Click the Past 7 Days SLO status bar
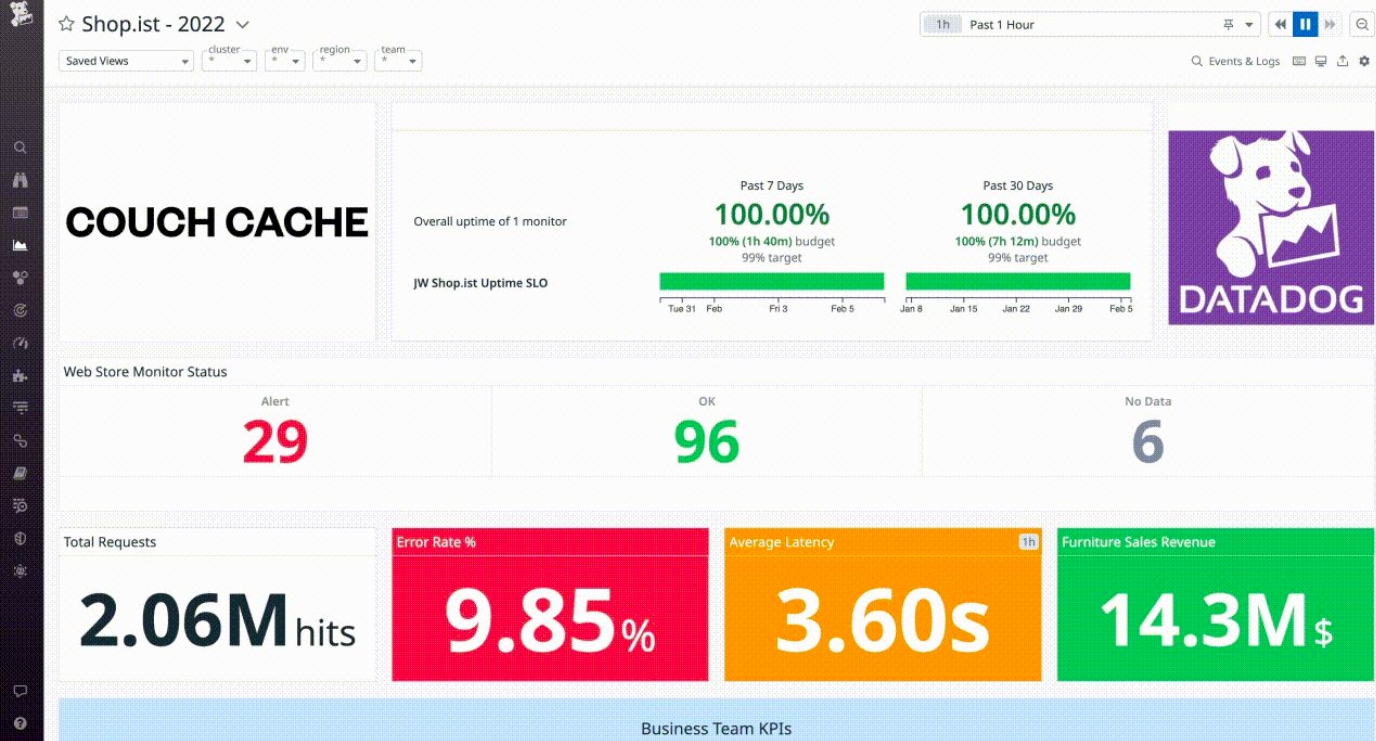The height and width of the screenshot is (741, 1376). click(x=772, y=281)
